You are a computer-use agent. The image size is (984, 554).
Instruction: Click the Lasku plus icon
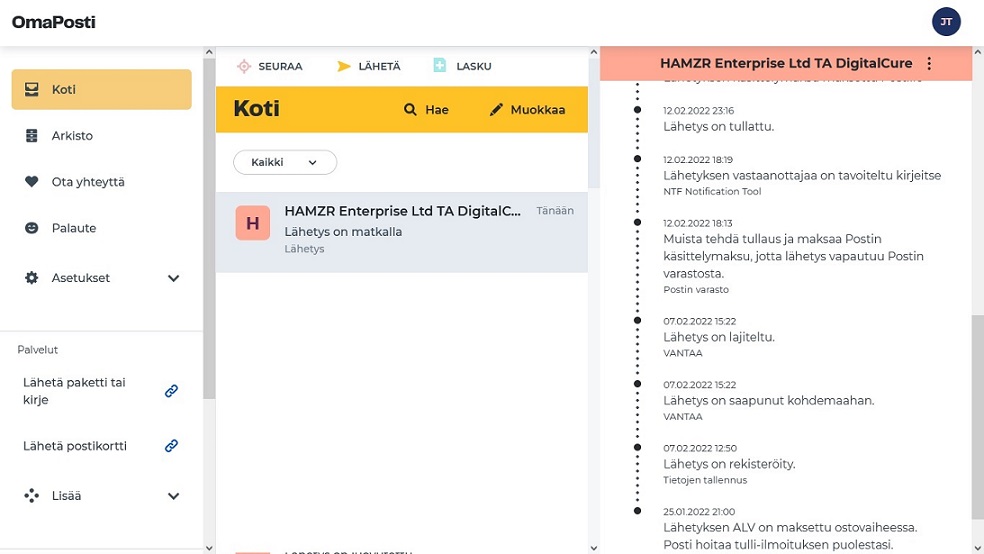tap(440, 66)
